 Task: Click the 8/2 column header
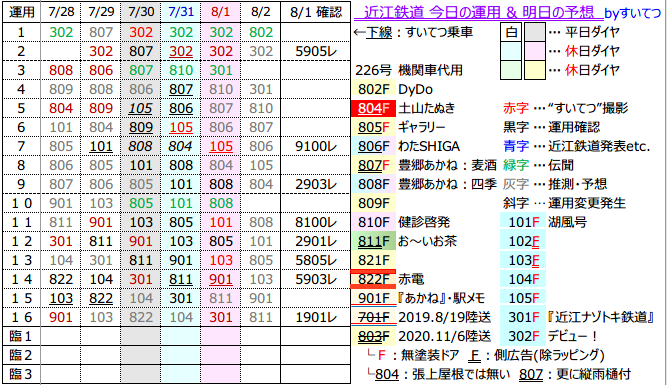(x=260, y=12)
